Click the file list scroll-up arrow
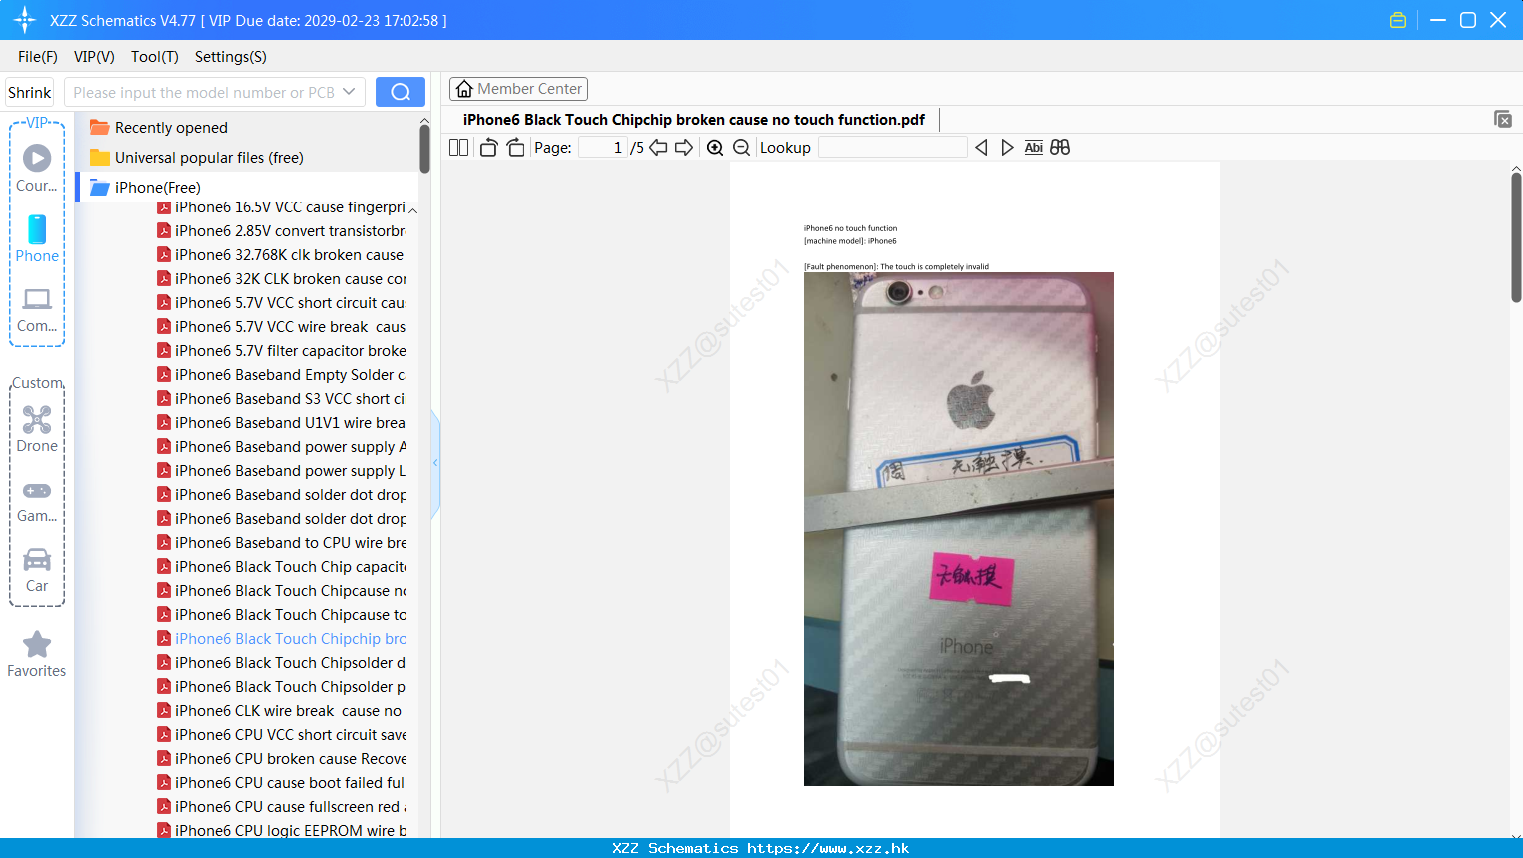The height and width of the screenshot is (858, 1523). coord(412,210)
